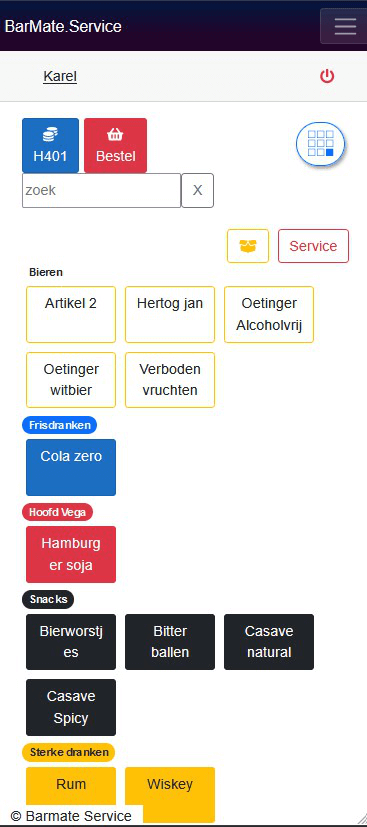Viewport: 367px width, 827px height.
Task: Add Cola zero to the order
Action: point(71,467)
